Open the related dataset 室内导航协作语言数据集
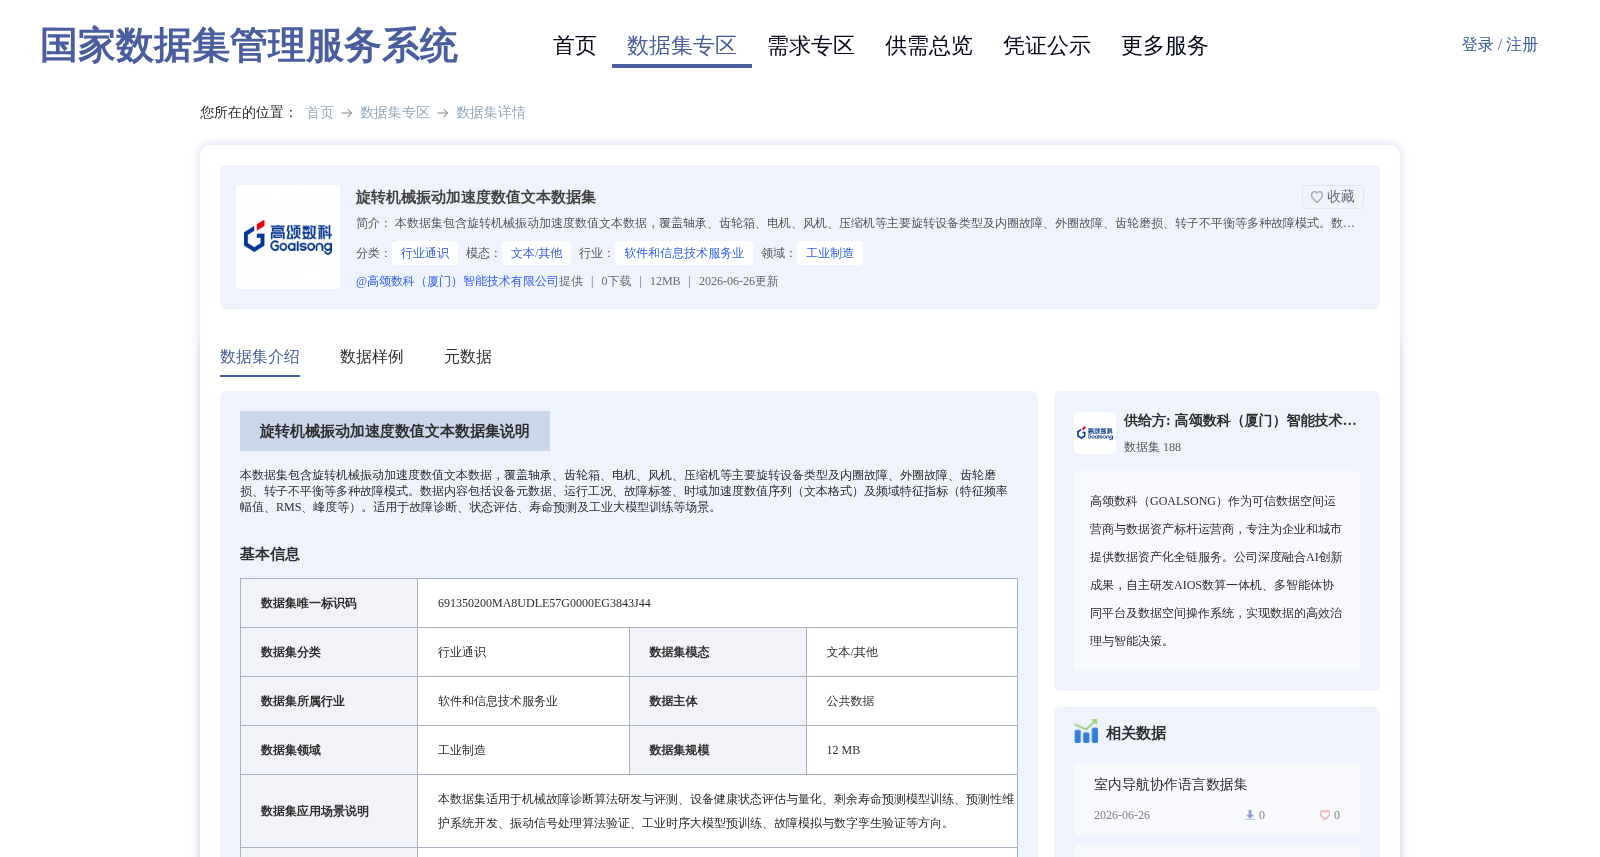This screenshot has height=857, width=1600. (x=1170, y=785)
